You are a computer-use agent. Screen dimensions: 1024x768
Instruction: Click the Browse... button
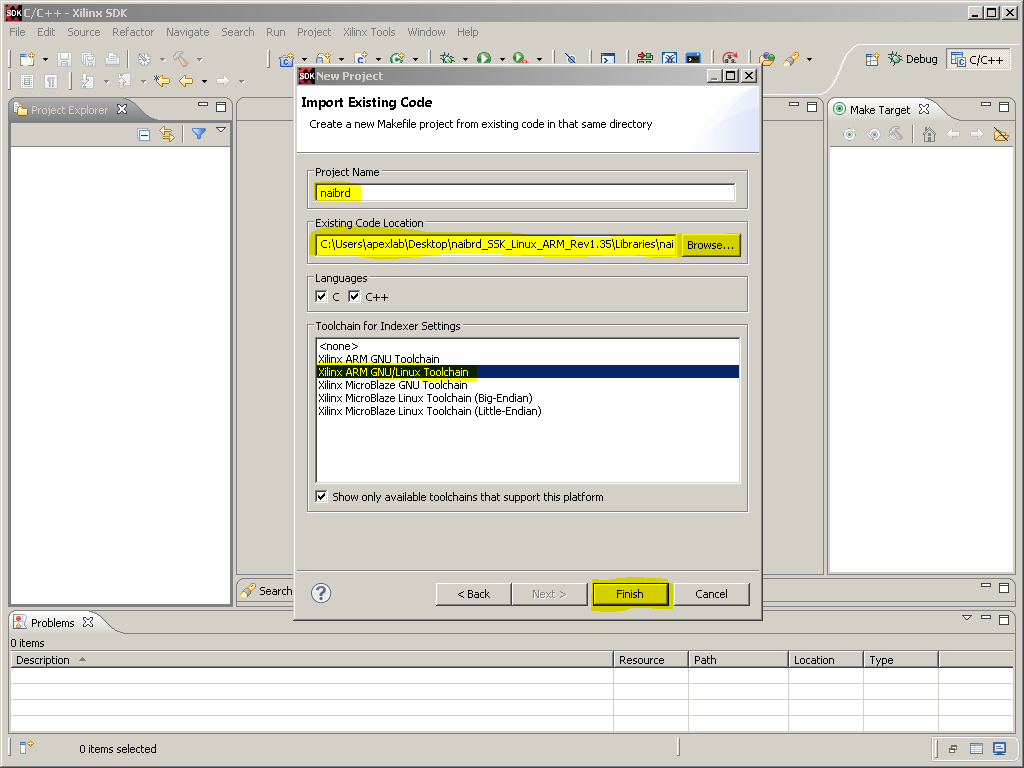tap(711, 245)
